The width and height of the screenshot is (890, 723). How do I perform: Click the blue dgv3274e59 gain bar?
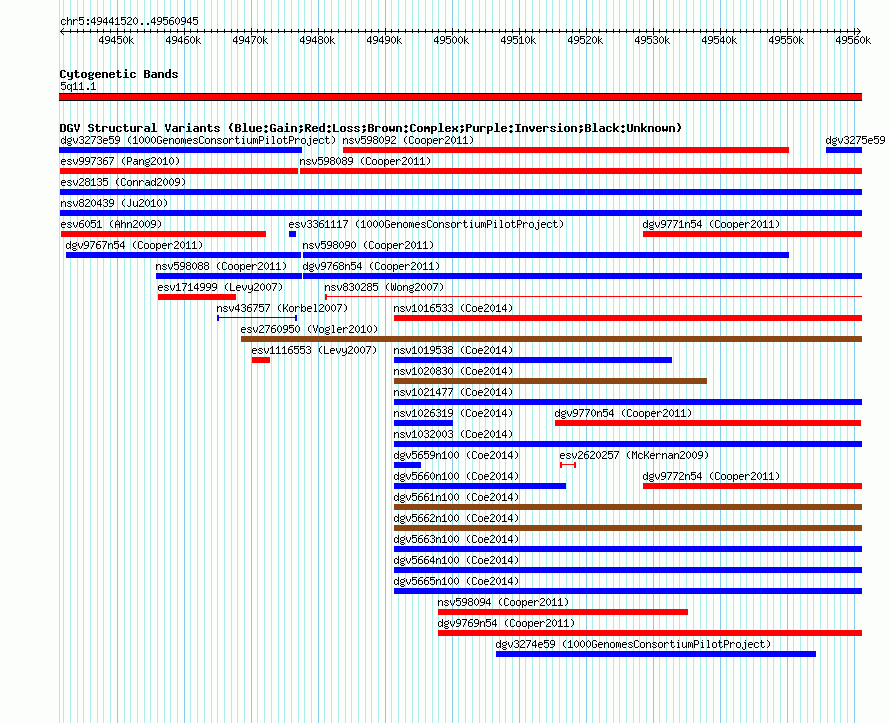point(656,654)
